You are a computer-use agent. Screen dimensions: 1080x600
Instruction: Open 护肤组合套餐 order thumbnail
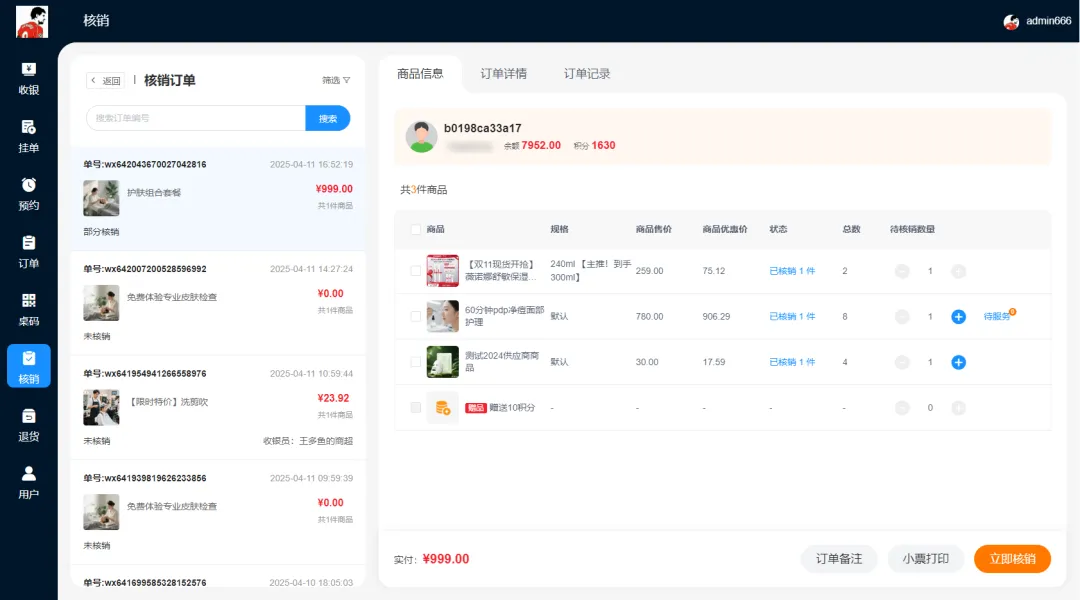(x=101, y=198)
